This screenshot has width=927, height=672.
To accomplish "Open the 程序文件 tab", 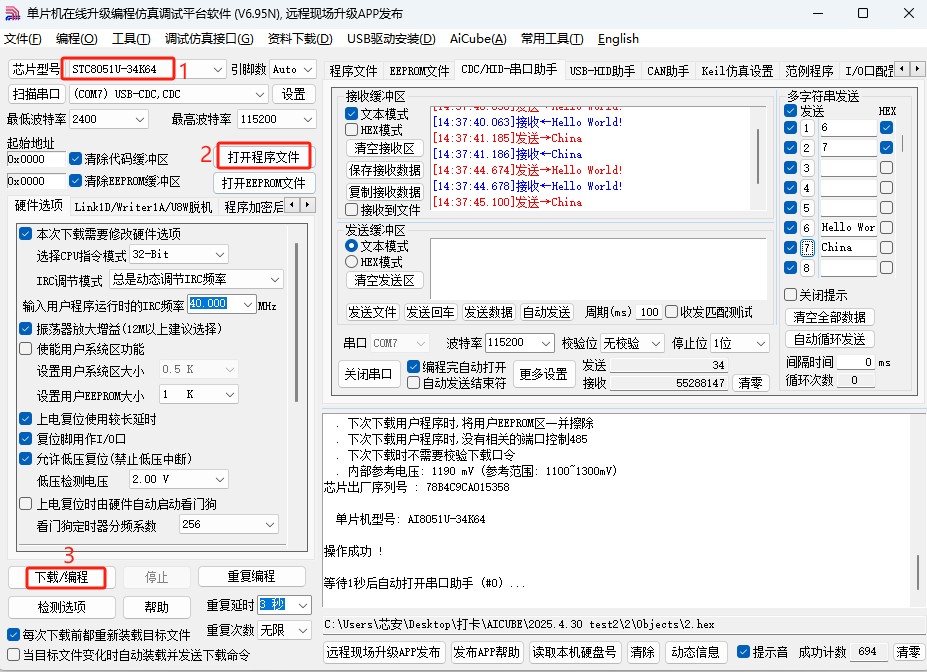I will tap(353, 71).
